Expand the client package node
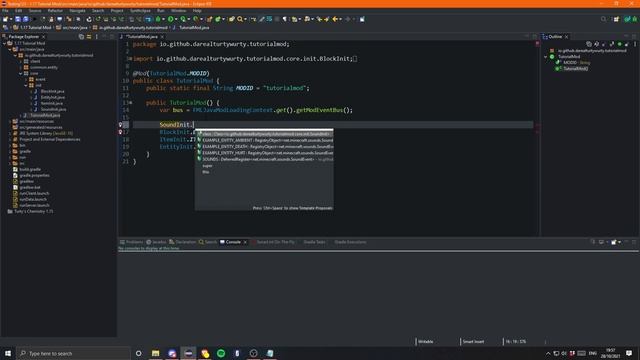Screen dimensions: 640x360 (20, 61)
